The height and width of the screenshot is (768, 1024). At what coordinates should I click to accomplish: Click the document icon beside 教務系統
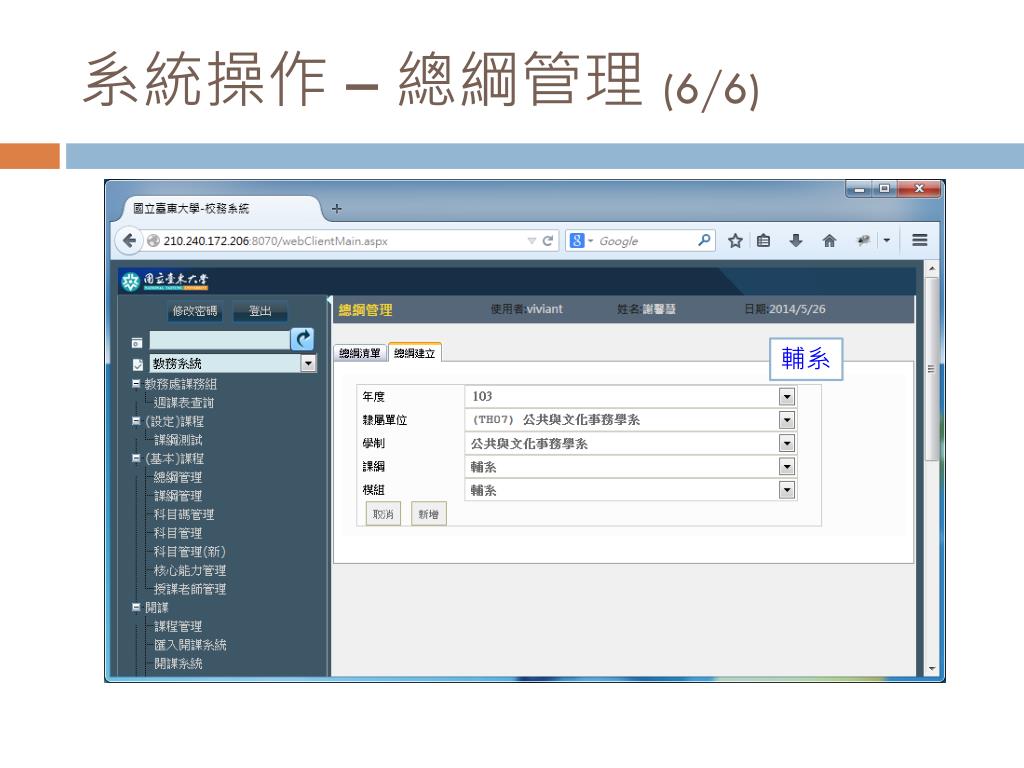tap(137, 364)
